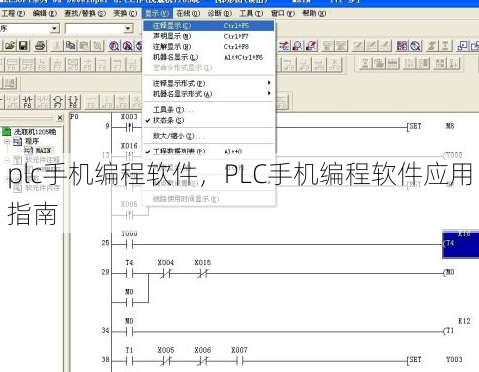Click the copy icon in the toolbar
479x372 pixels.
point(70,46)
